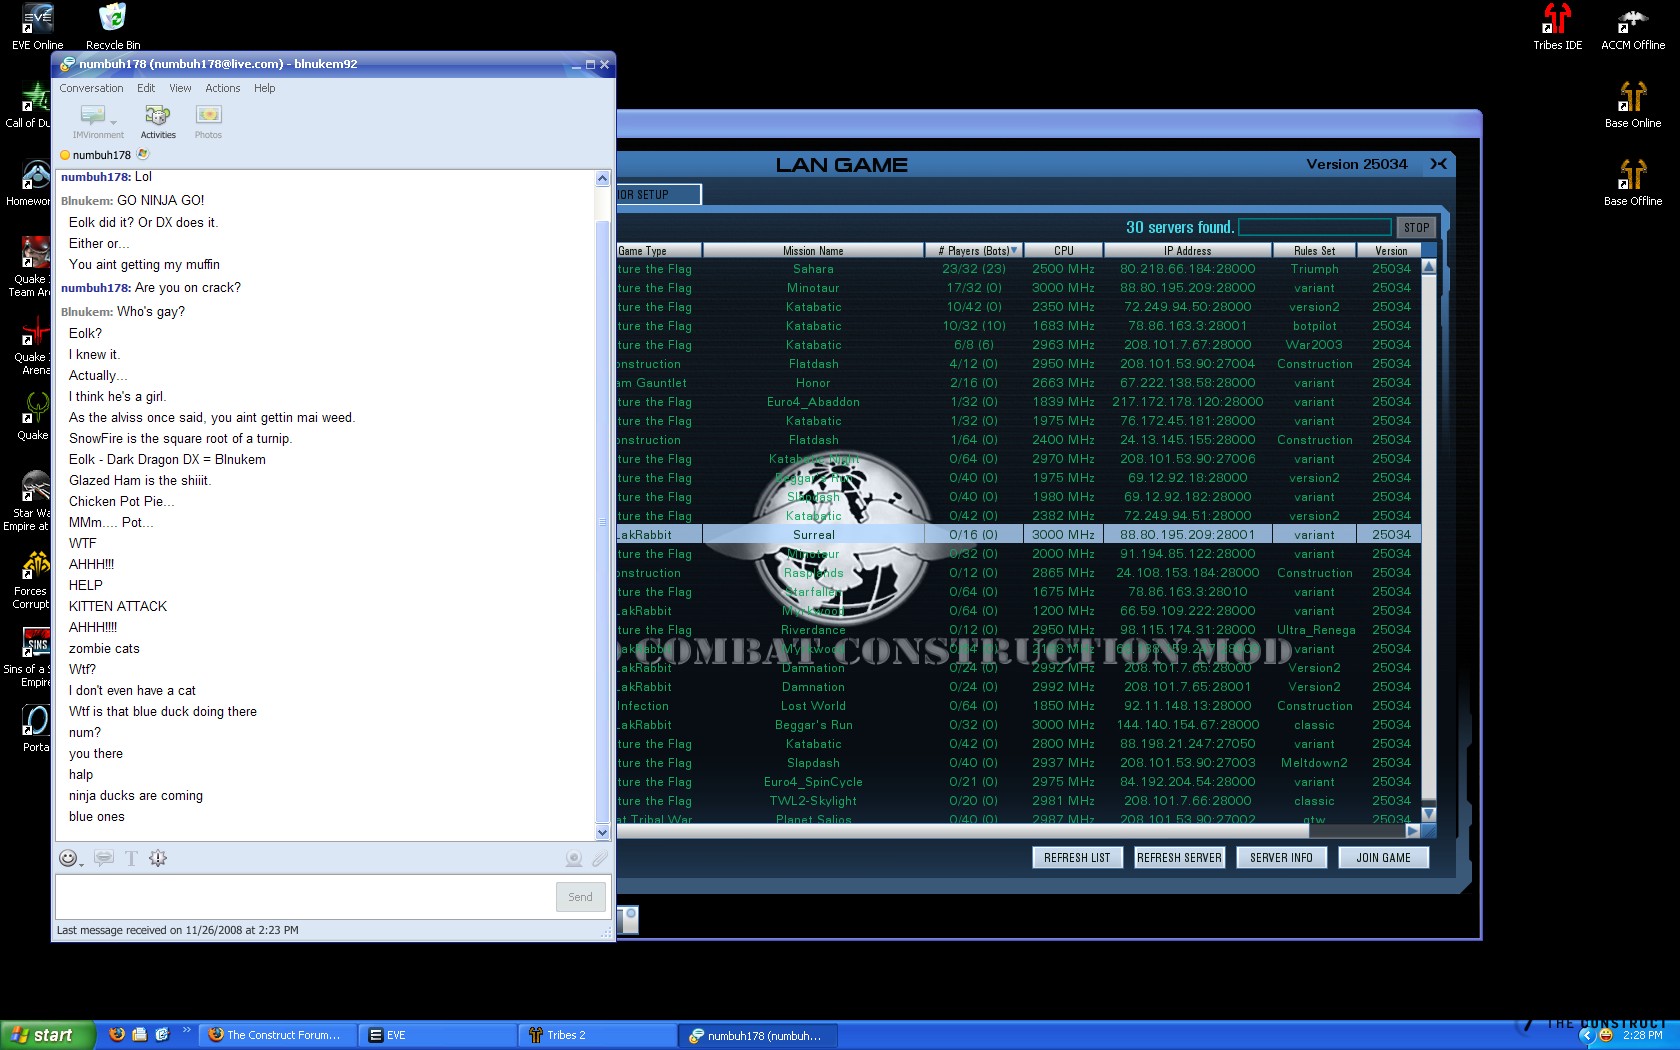Select the Euro4_SpinCycle server row

tap(1018, 782)
